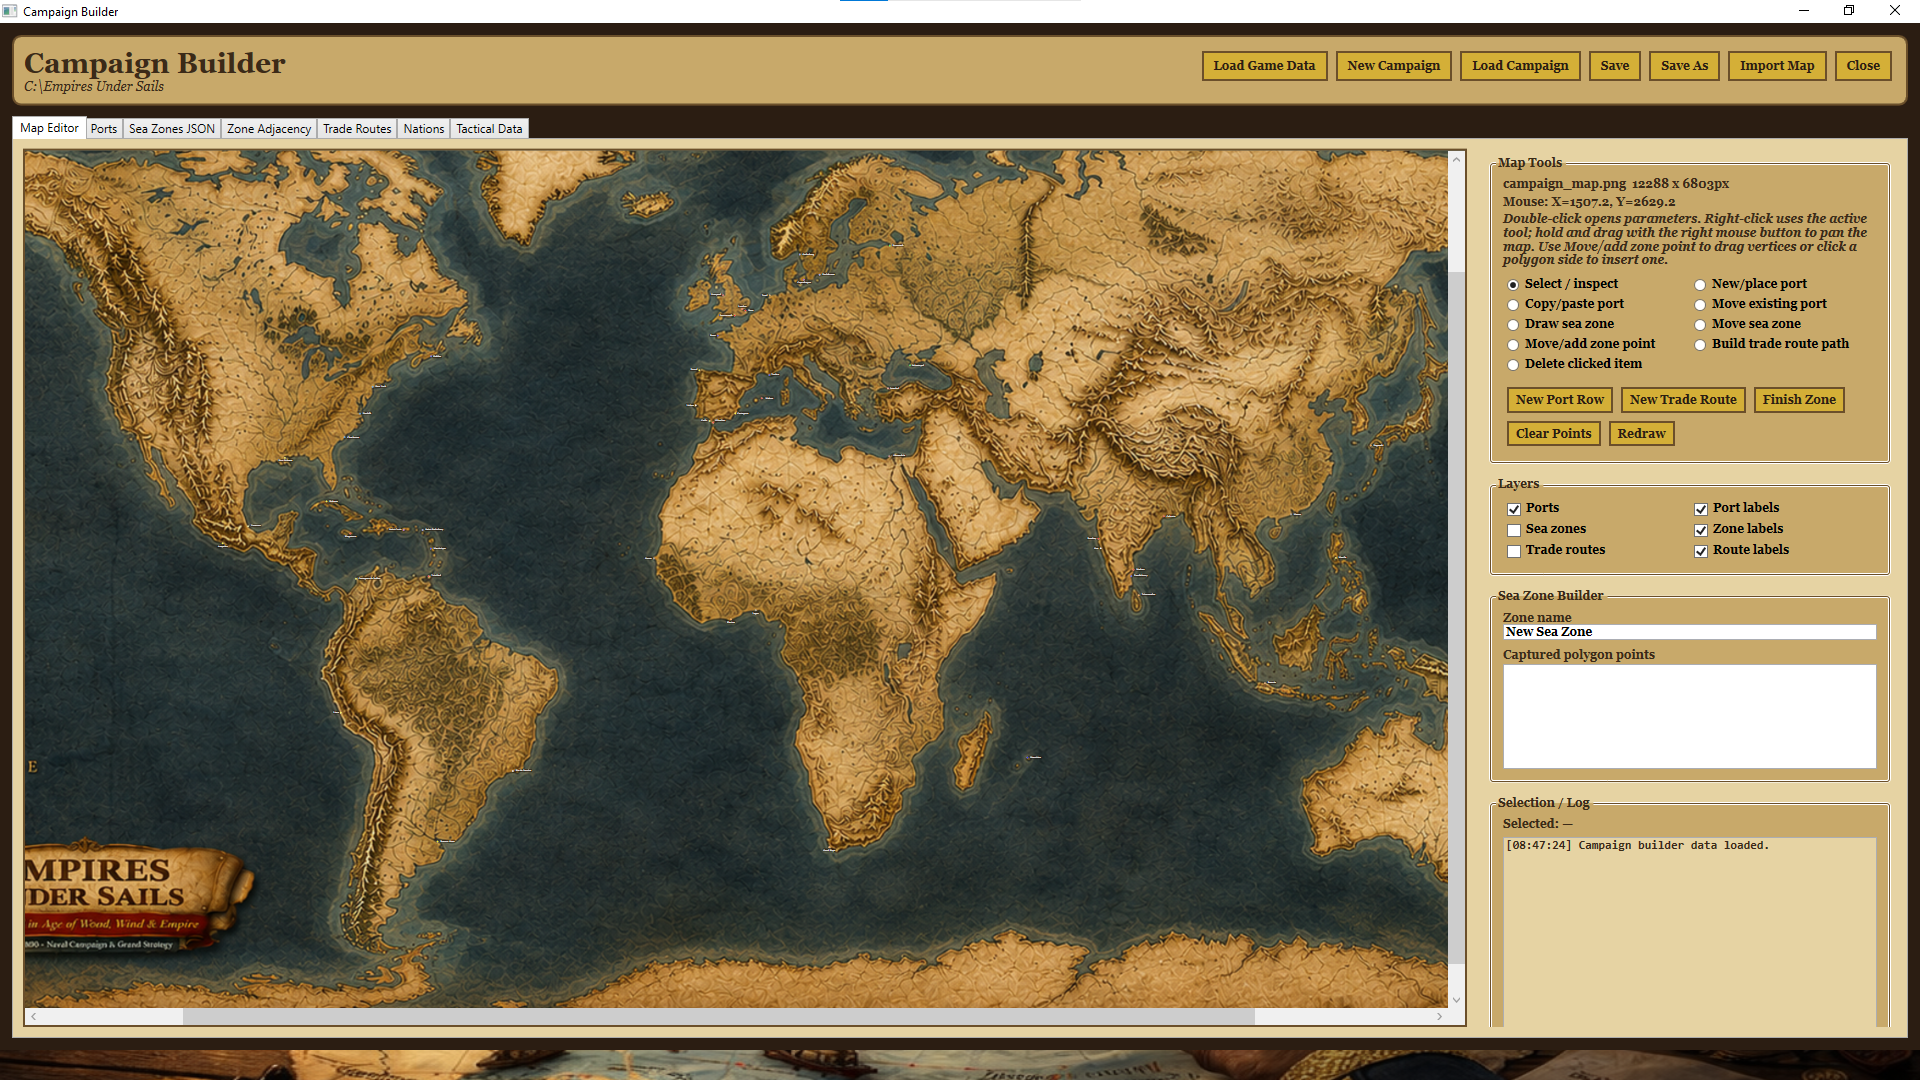Viewport: 1920px width, 1080px height.
Task: Click the map scroll up arrow
Action: [x=1456, y=160]
